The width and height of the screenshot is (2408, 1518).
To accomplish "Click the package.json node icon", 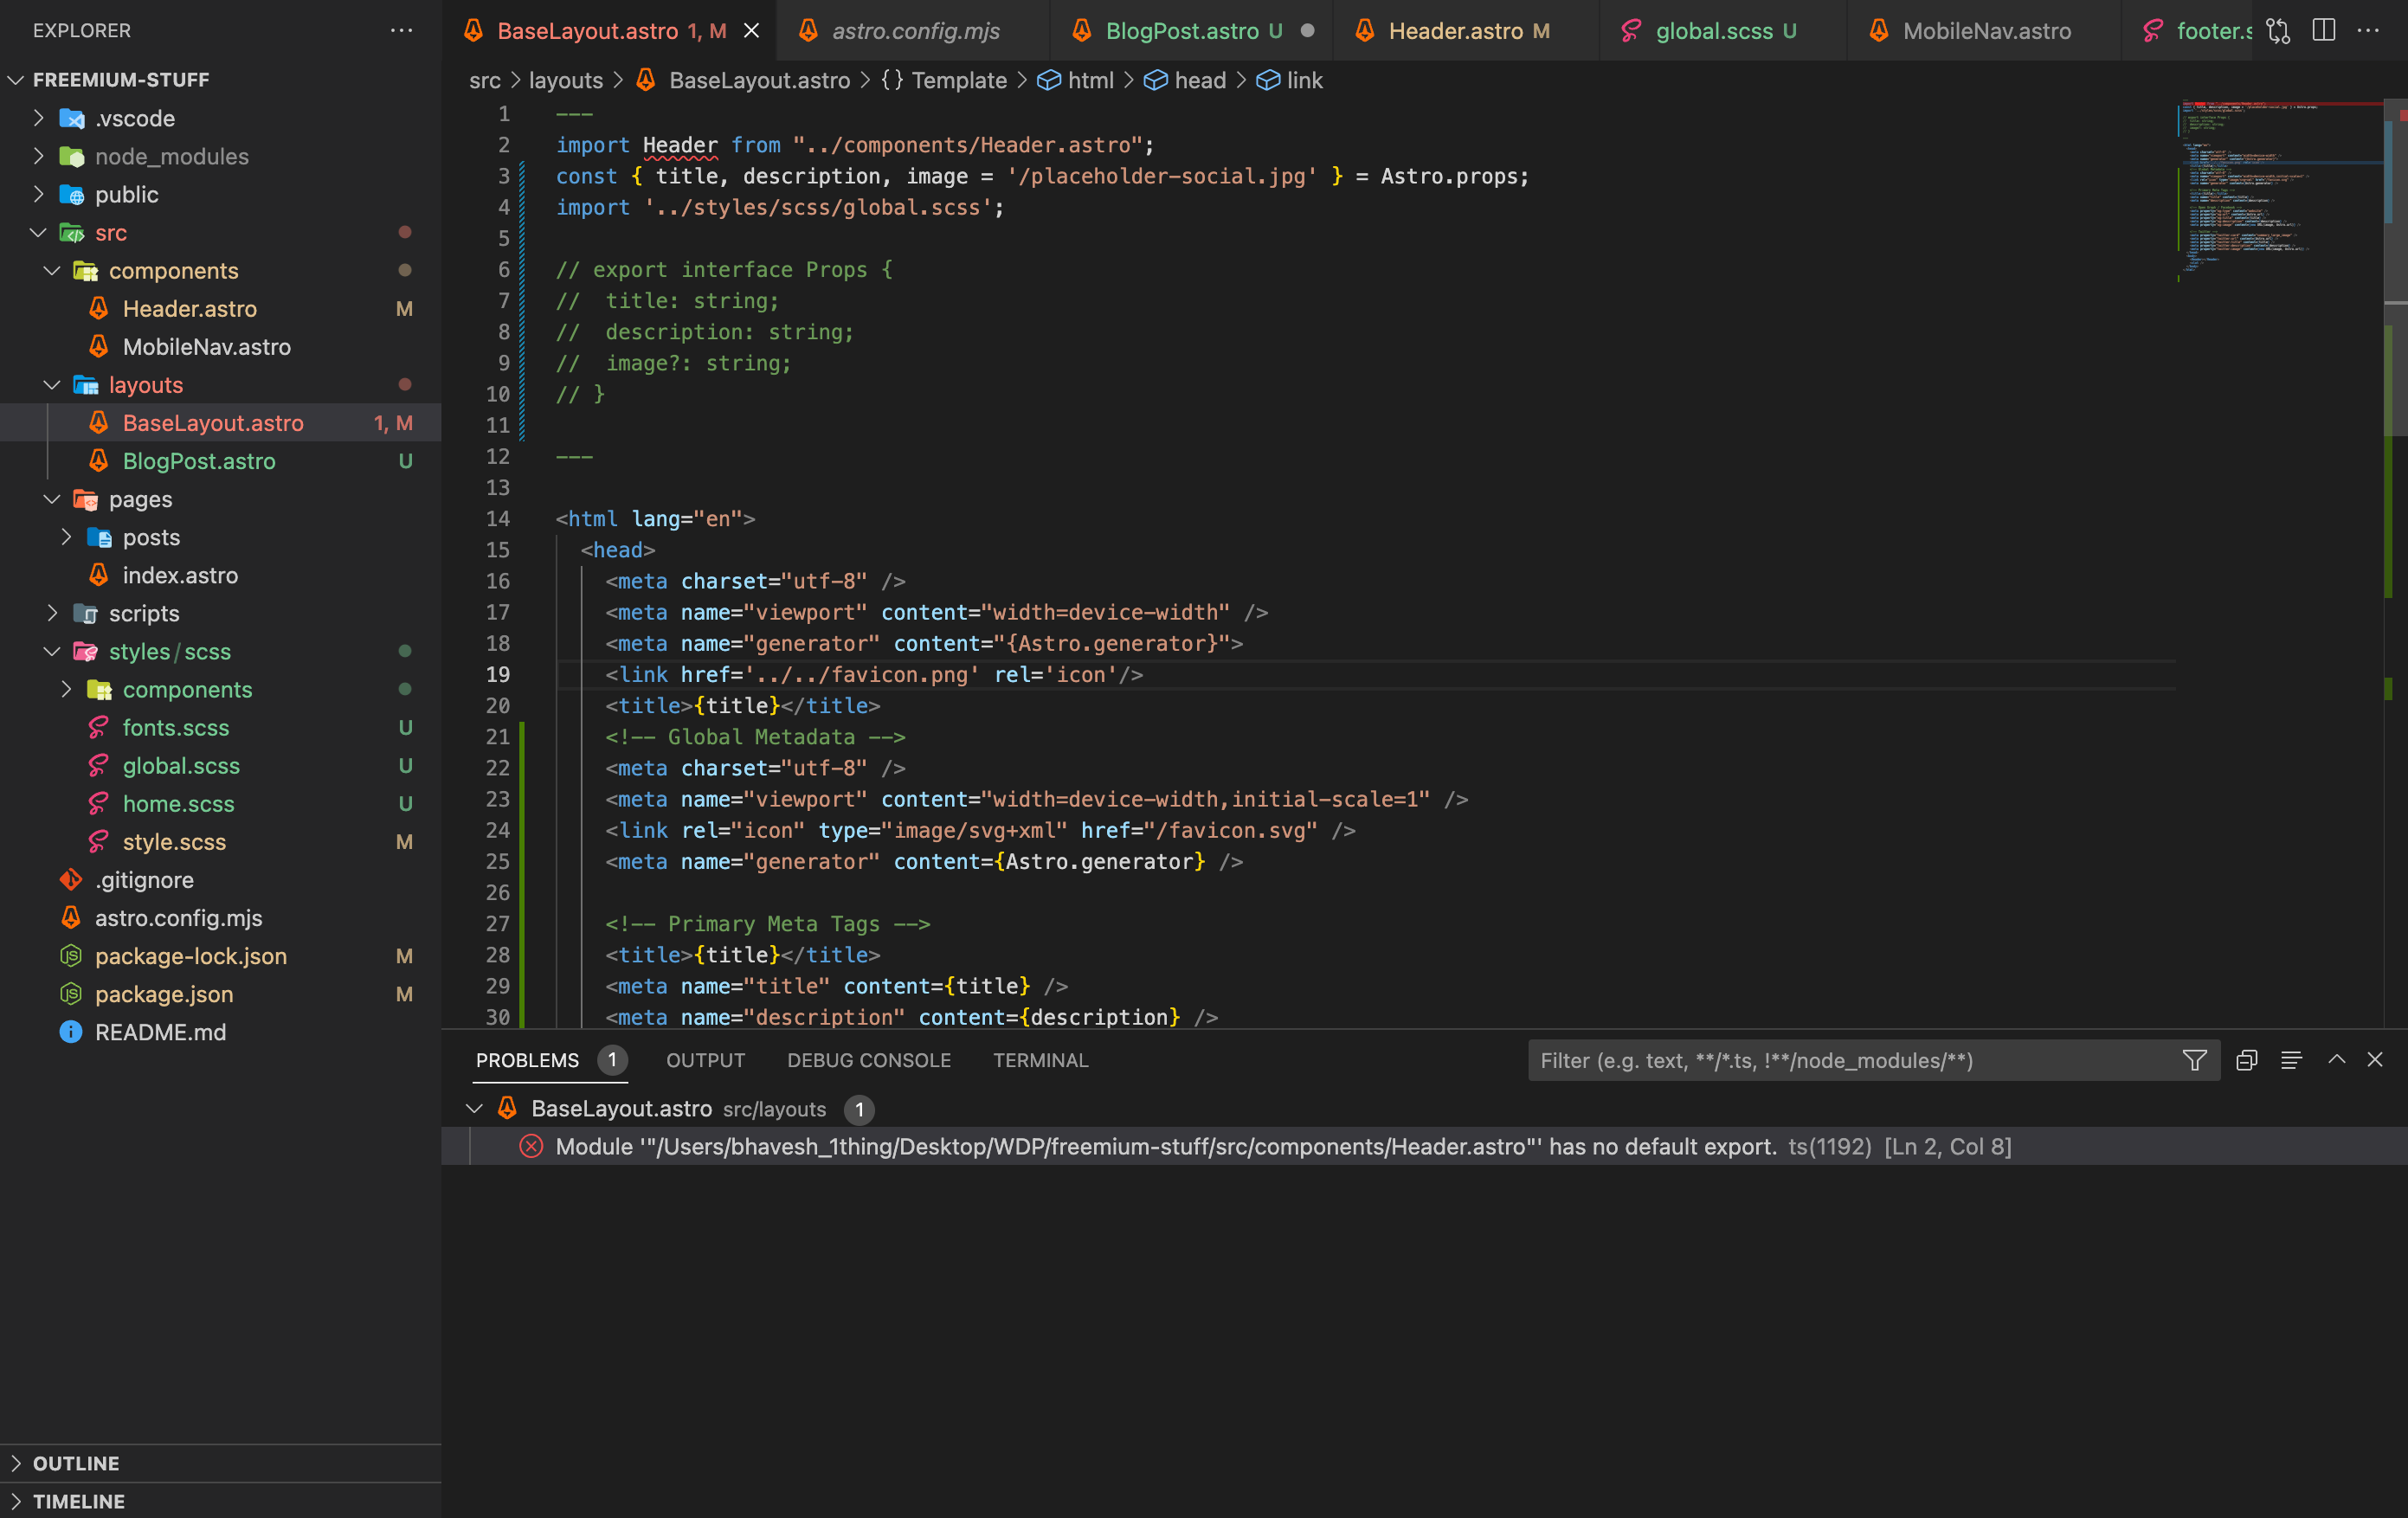I will point(71,994).
